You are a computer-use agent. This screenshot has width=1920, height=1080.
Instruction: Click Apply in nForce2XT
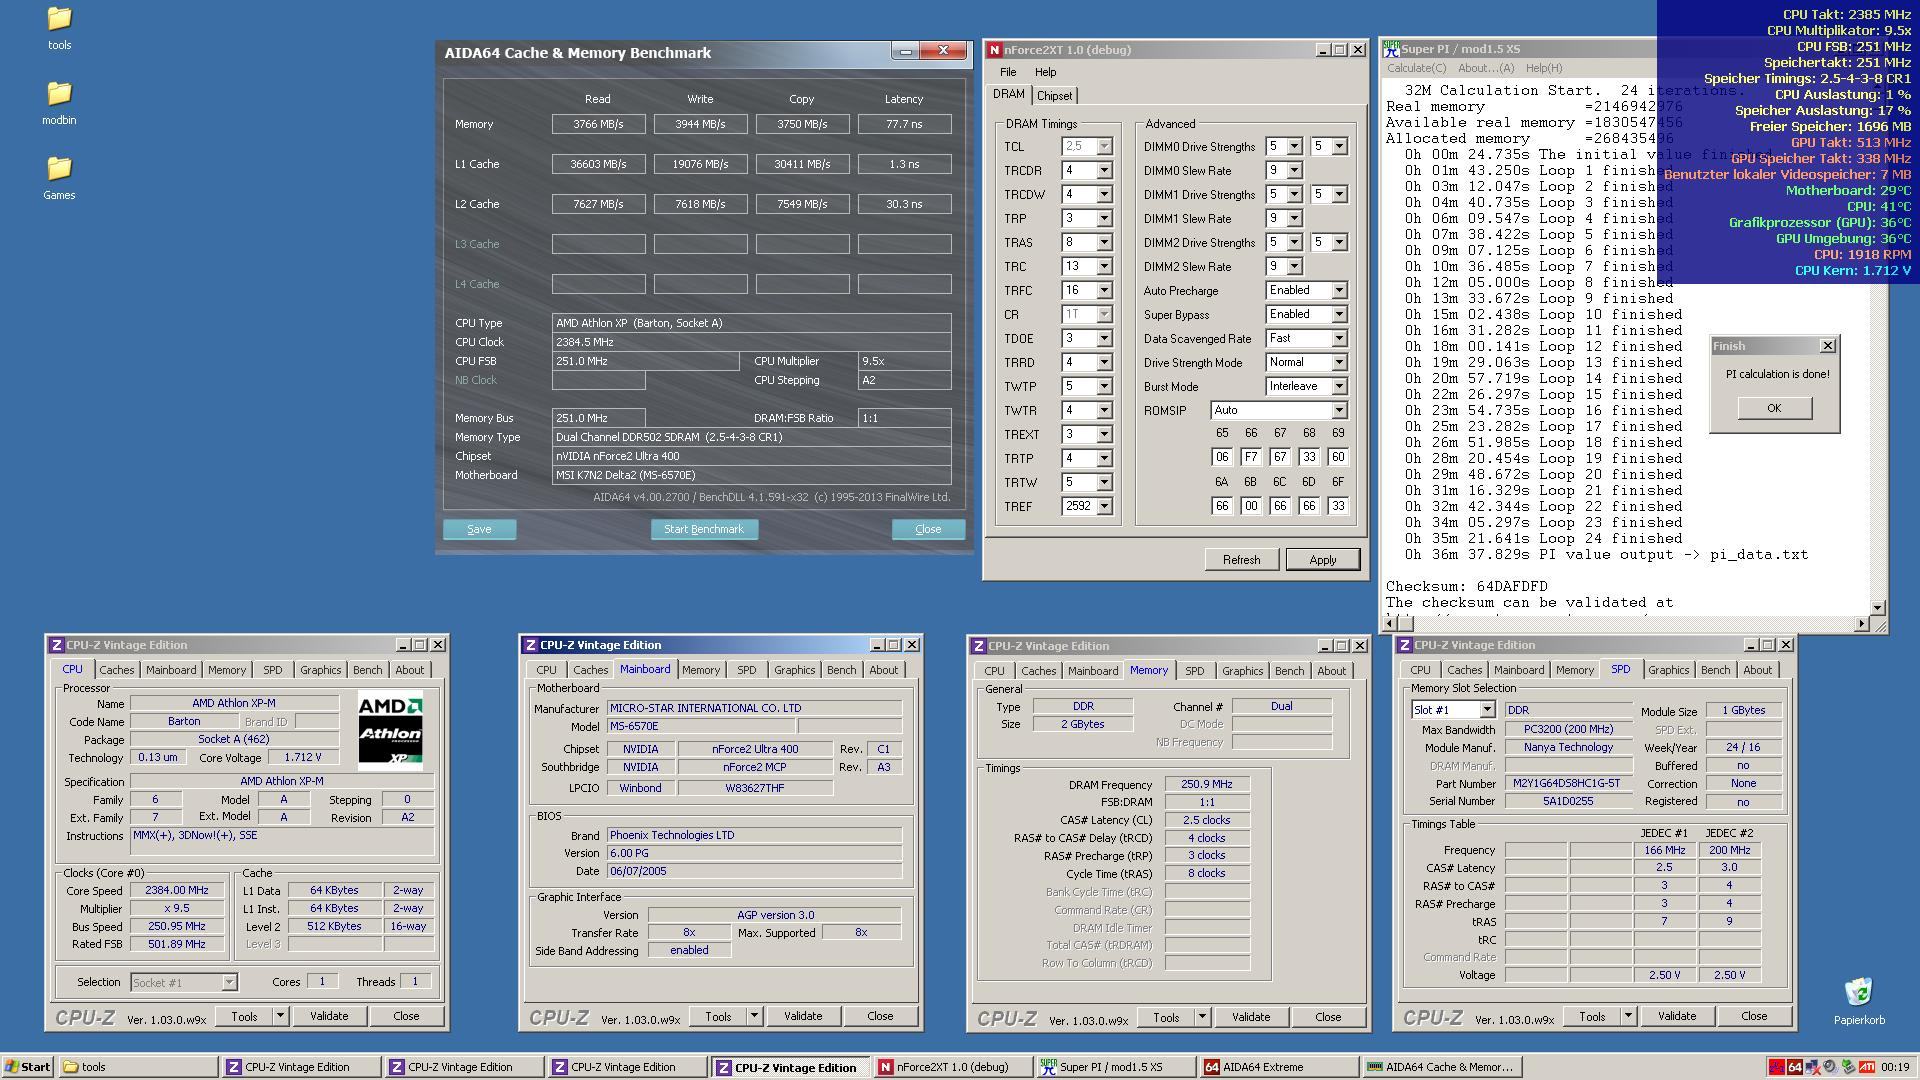pyautogui.click(x=1323, y=560)
